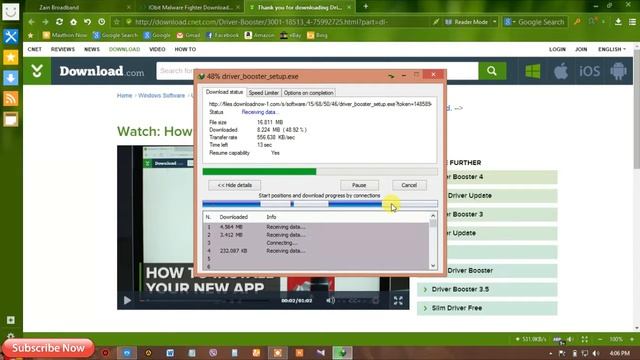Click the Internet Download Manager taskbar icon

342,353
